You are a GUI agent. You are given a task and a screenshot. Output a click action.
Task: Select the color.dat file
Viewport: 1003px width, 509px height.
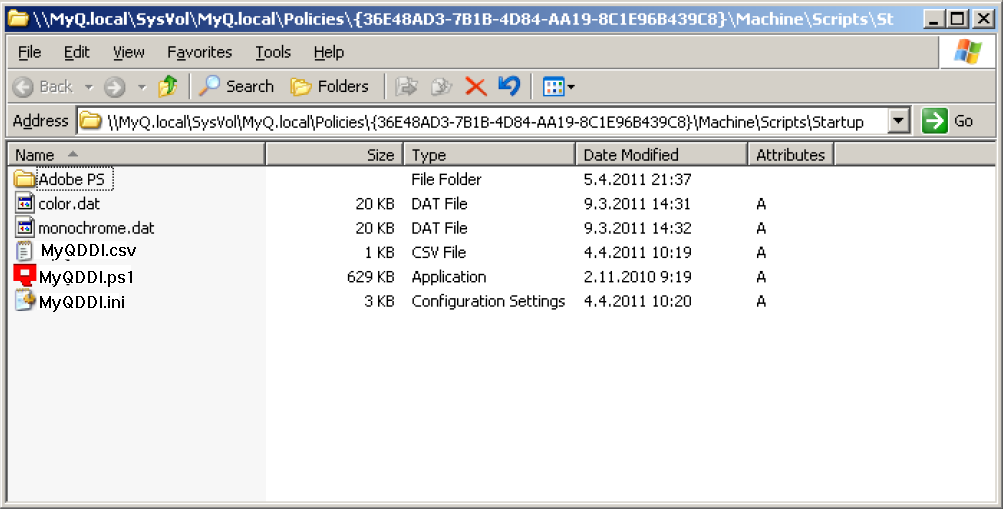coord(69,204)
